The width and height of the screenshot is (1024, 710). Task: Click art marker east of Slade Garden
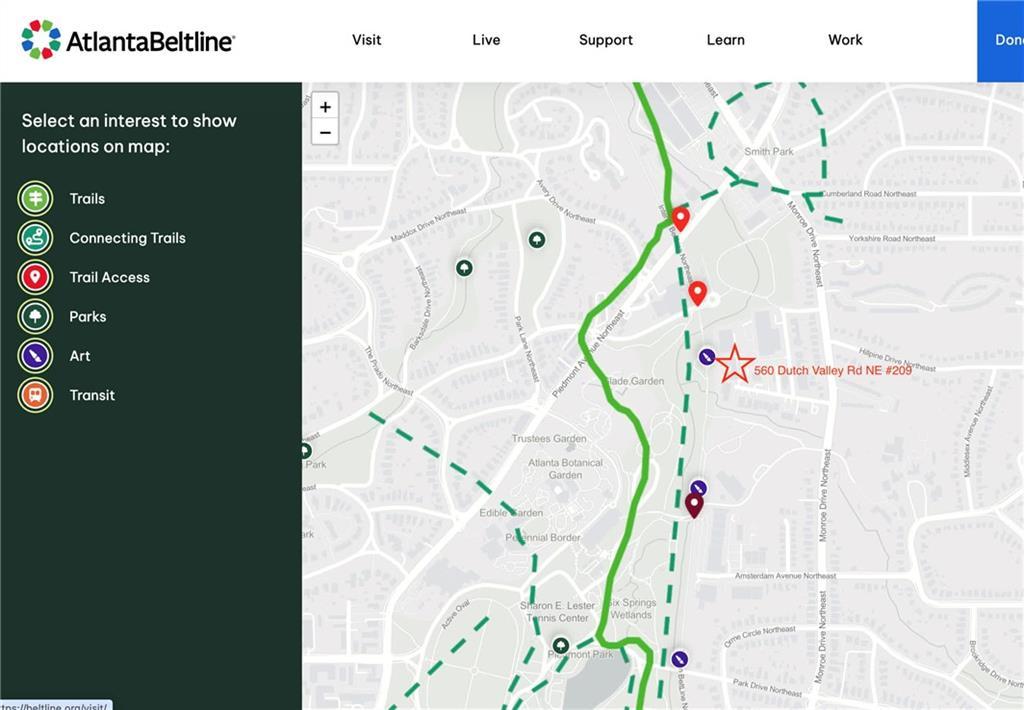[707, 357]
